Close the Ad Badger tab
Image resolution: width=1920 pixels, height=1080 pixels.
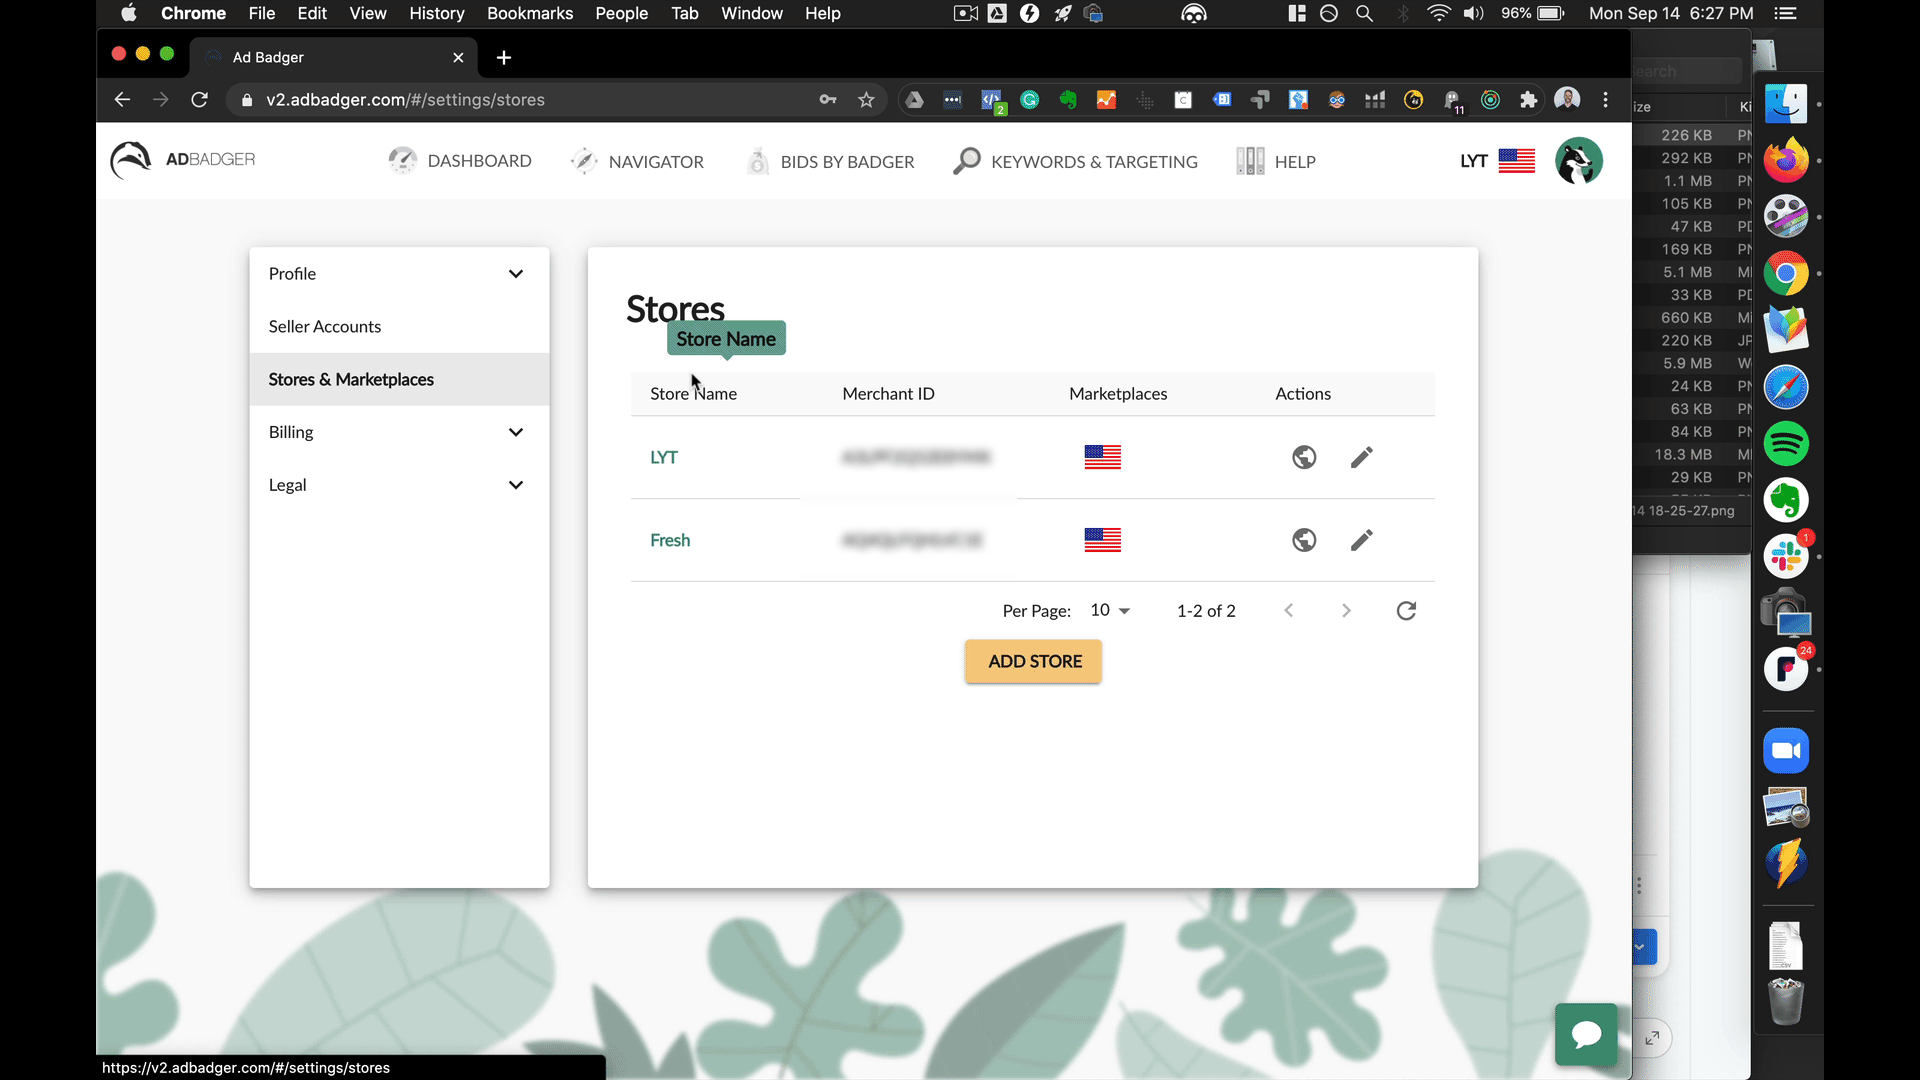(458, 57)
